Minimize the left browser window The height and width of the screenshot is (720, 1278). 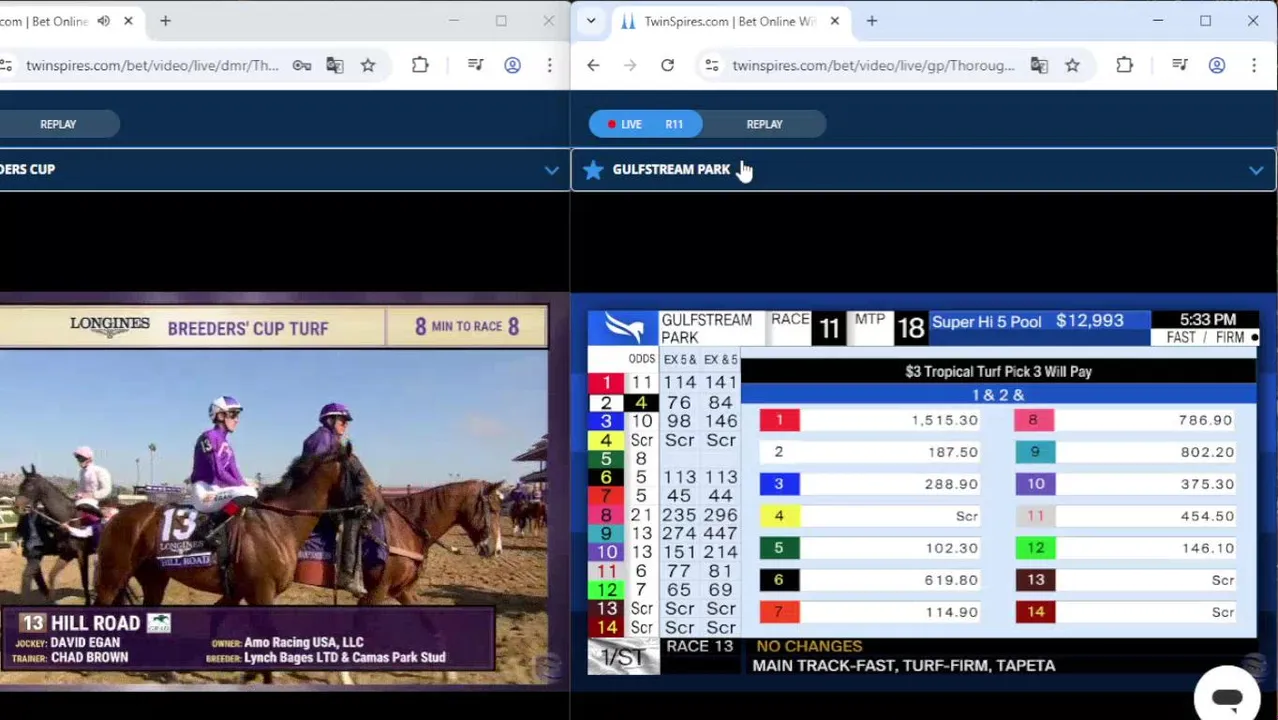(453, 21)
